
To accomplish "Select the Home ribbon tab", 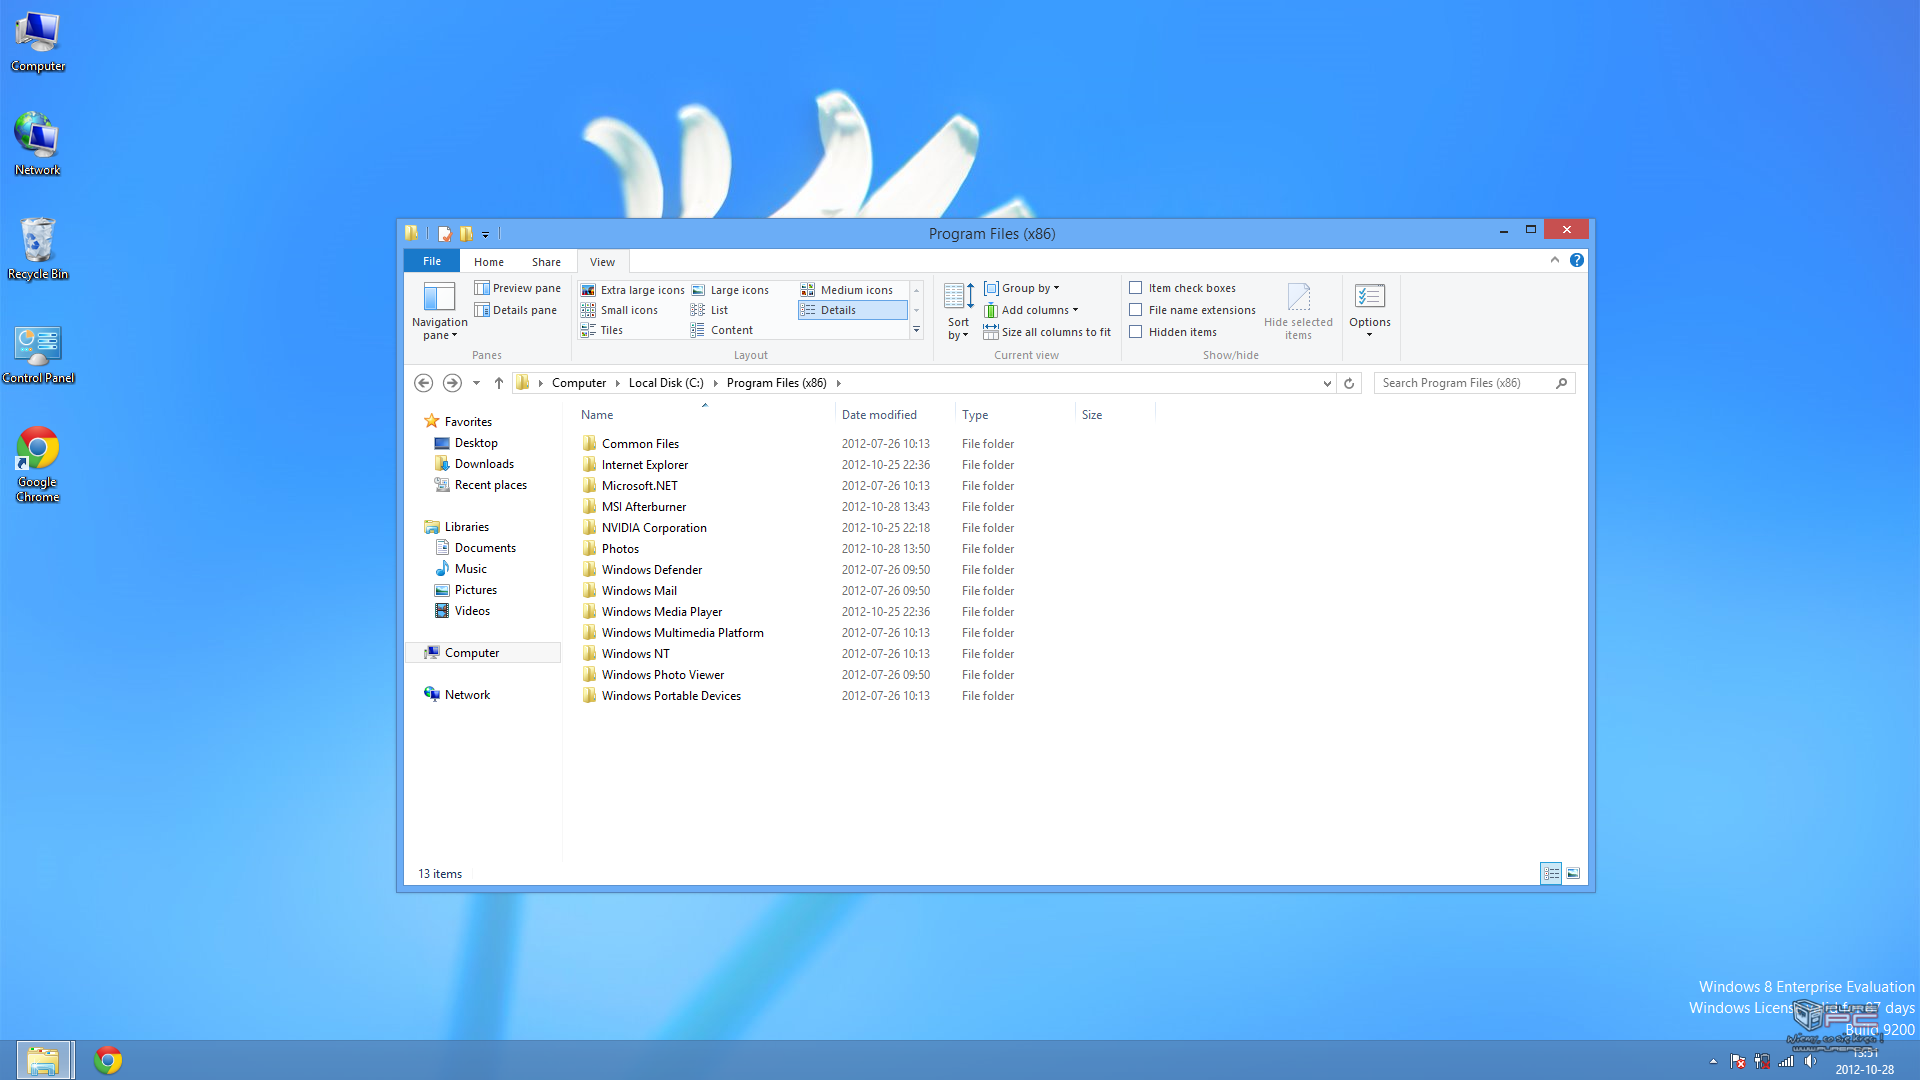I will [488, 261].
